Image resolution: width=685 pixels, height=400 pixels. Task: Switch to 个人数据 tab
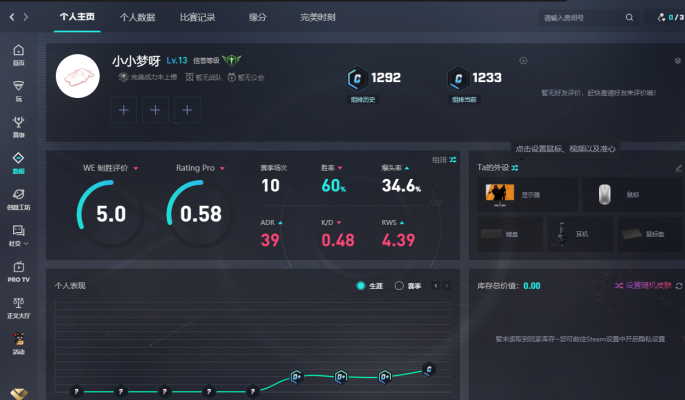point(137,17)
